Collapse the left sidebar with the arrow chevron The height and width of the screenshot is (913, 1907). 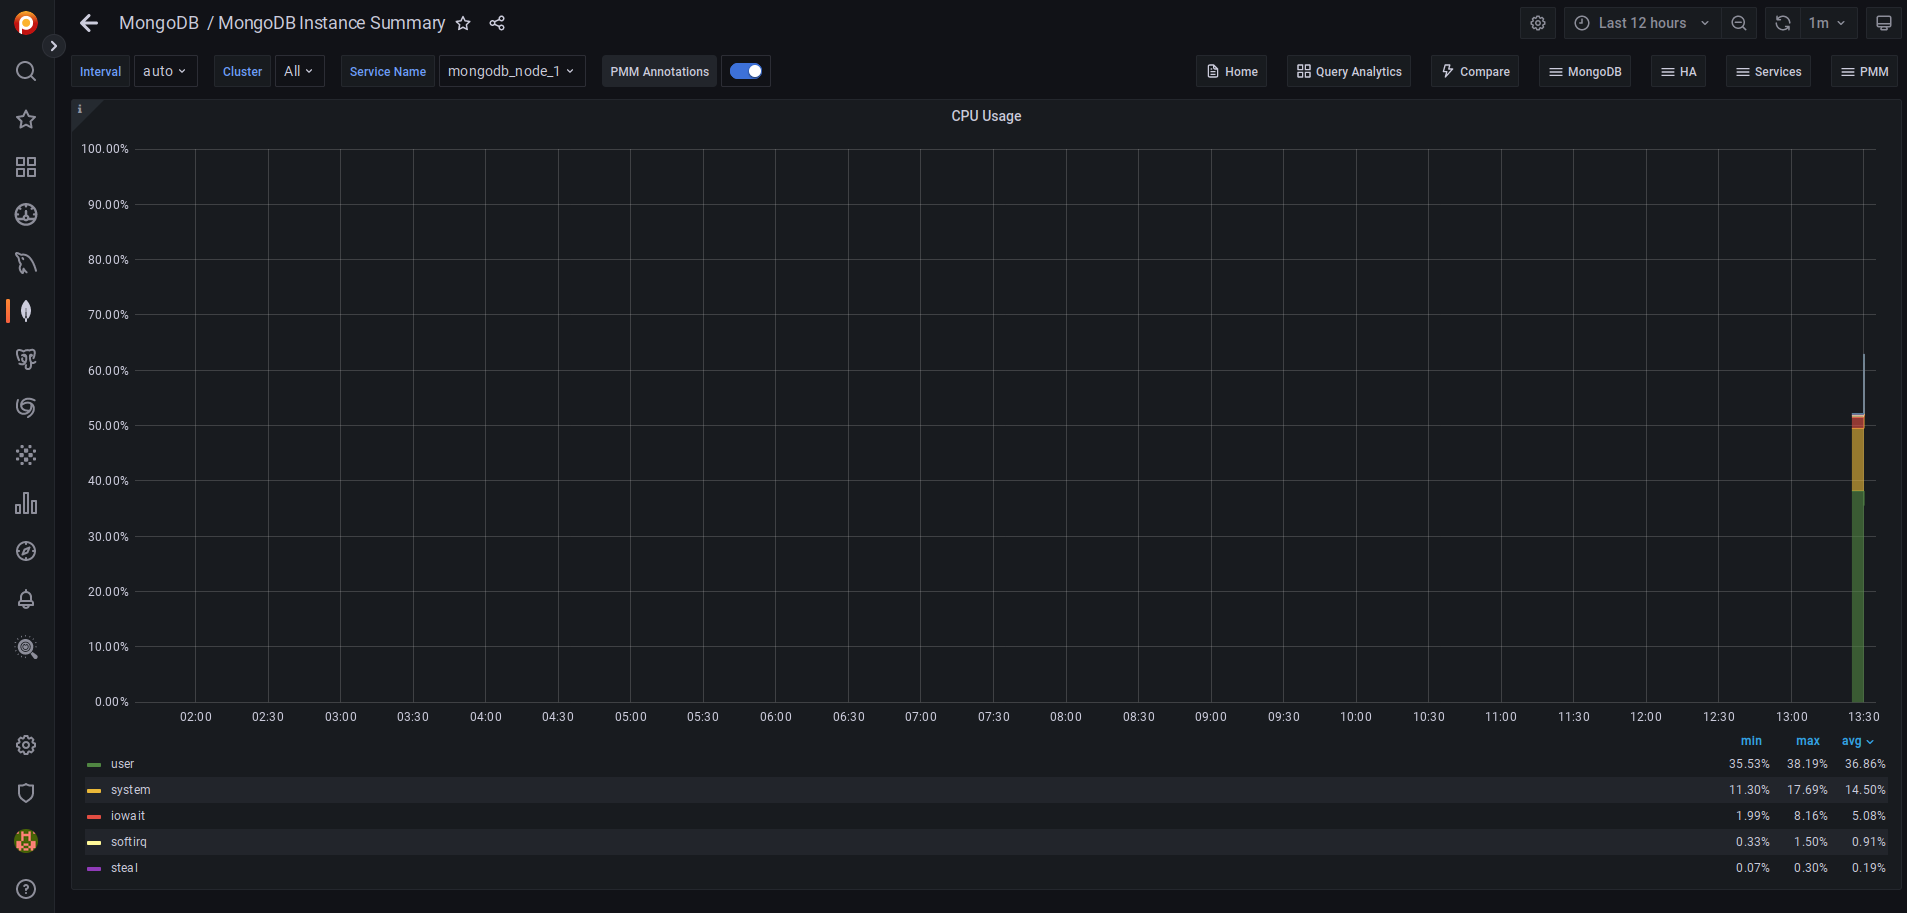(53, 45)
